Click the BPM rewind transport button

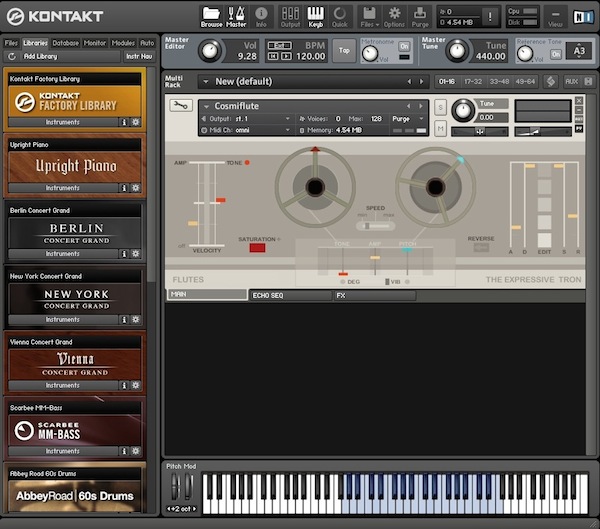(272, 56)
